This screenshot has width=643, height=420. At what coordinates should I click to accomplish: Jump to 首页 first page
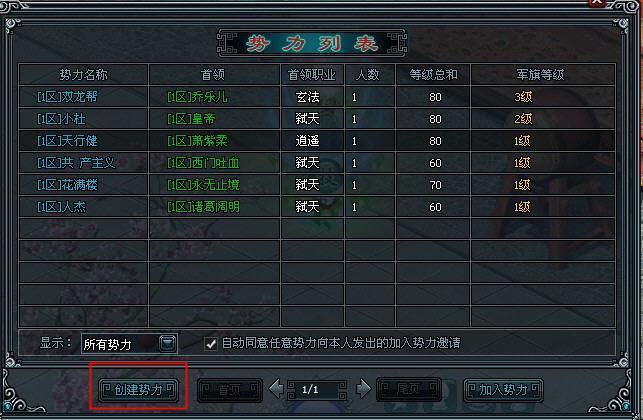coord(230,390)
